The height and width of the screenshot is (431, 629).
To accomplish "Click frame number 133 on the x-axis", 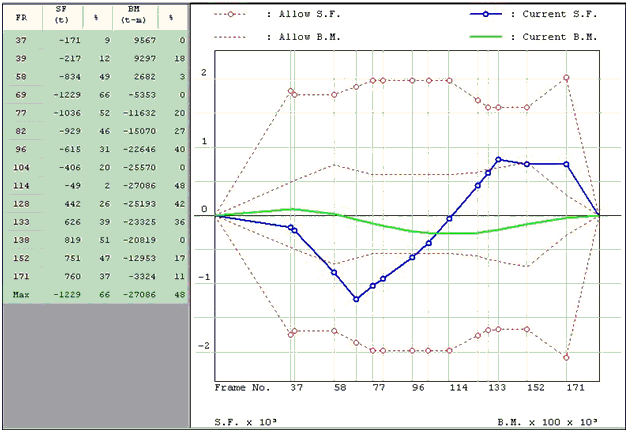I will pos(496,386).
